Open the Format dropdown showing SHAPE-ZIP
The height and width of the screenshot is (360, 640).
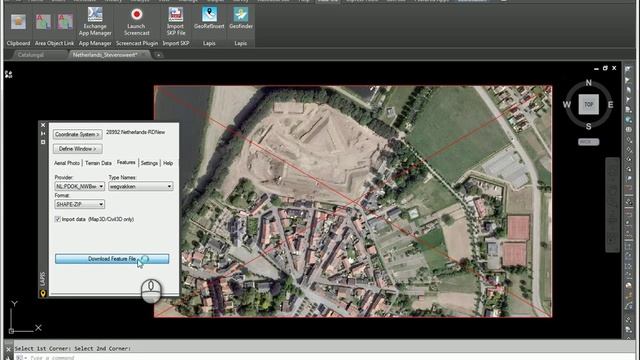(79, 204)
